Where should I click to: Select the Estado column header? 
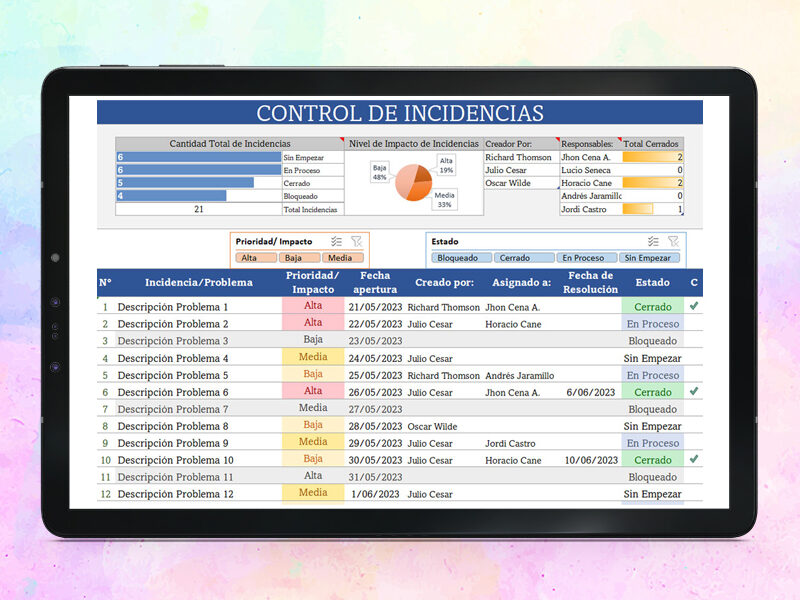pyautogui.click(x=653, y=282)
